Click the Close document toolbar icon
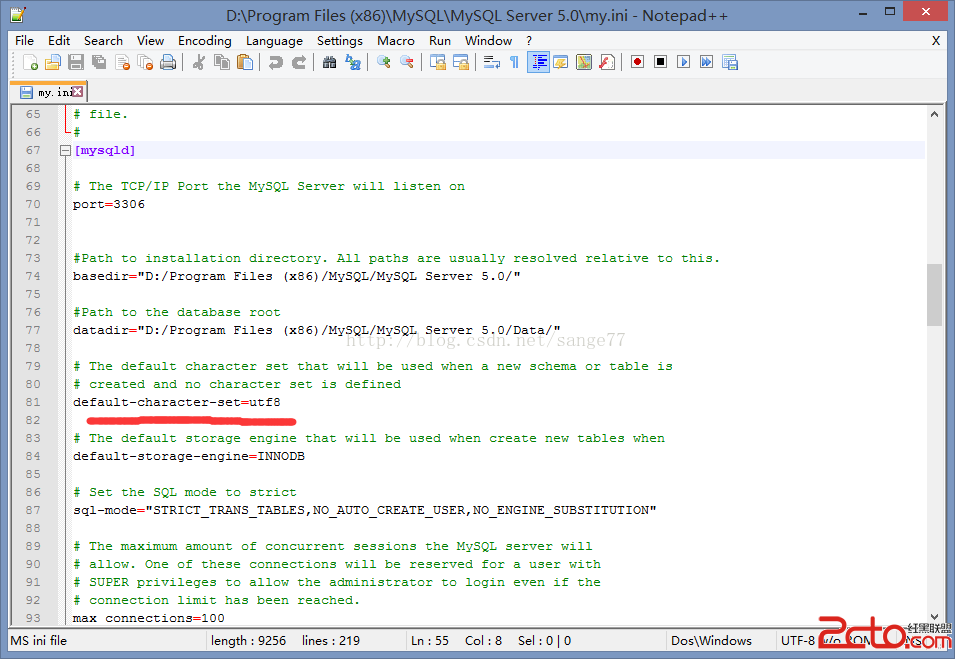Viewport: 955px width, 659px height. pyautogui.click(x=122, y=62)
